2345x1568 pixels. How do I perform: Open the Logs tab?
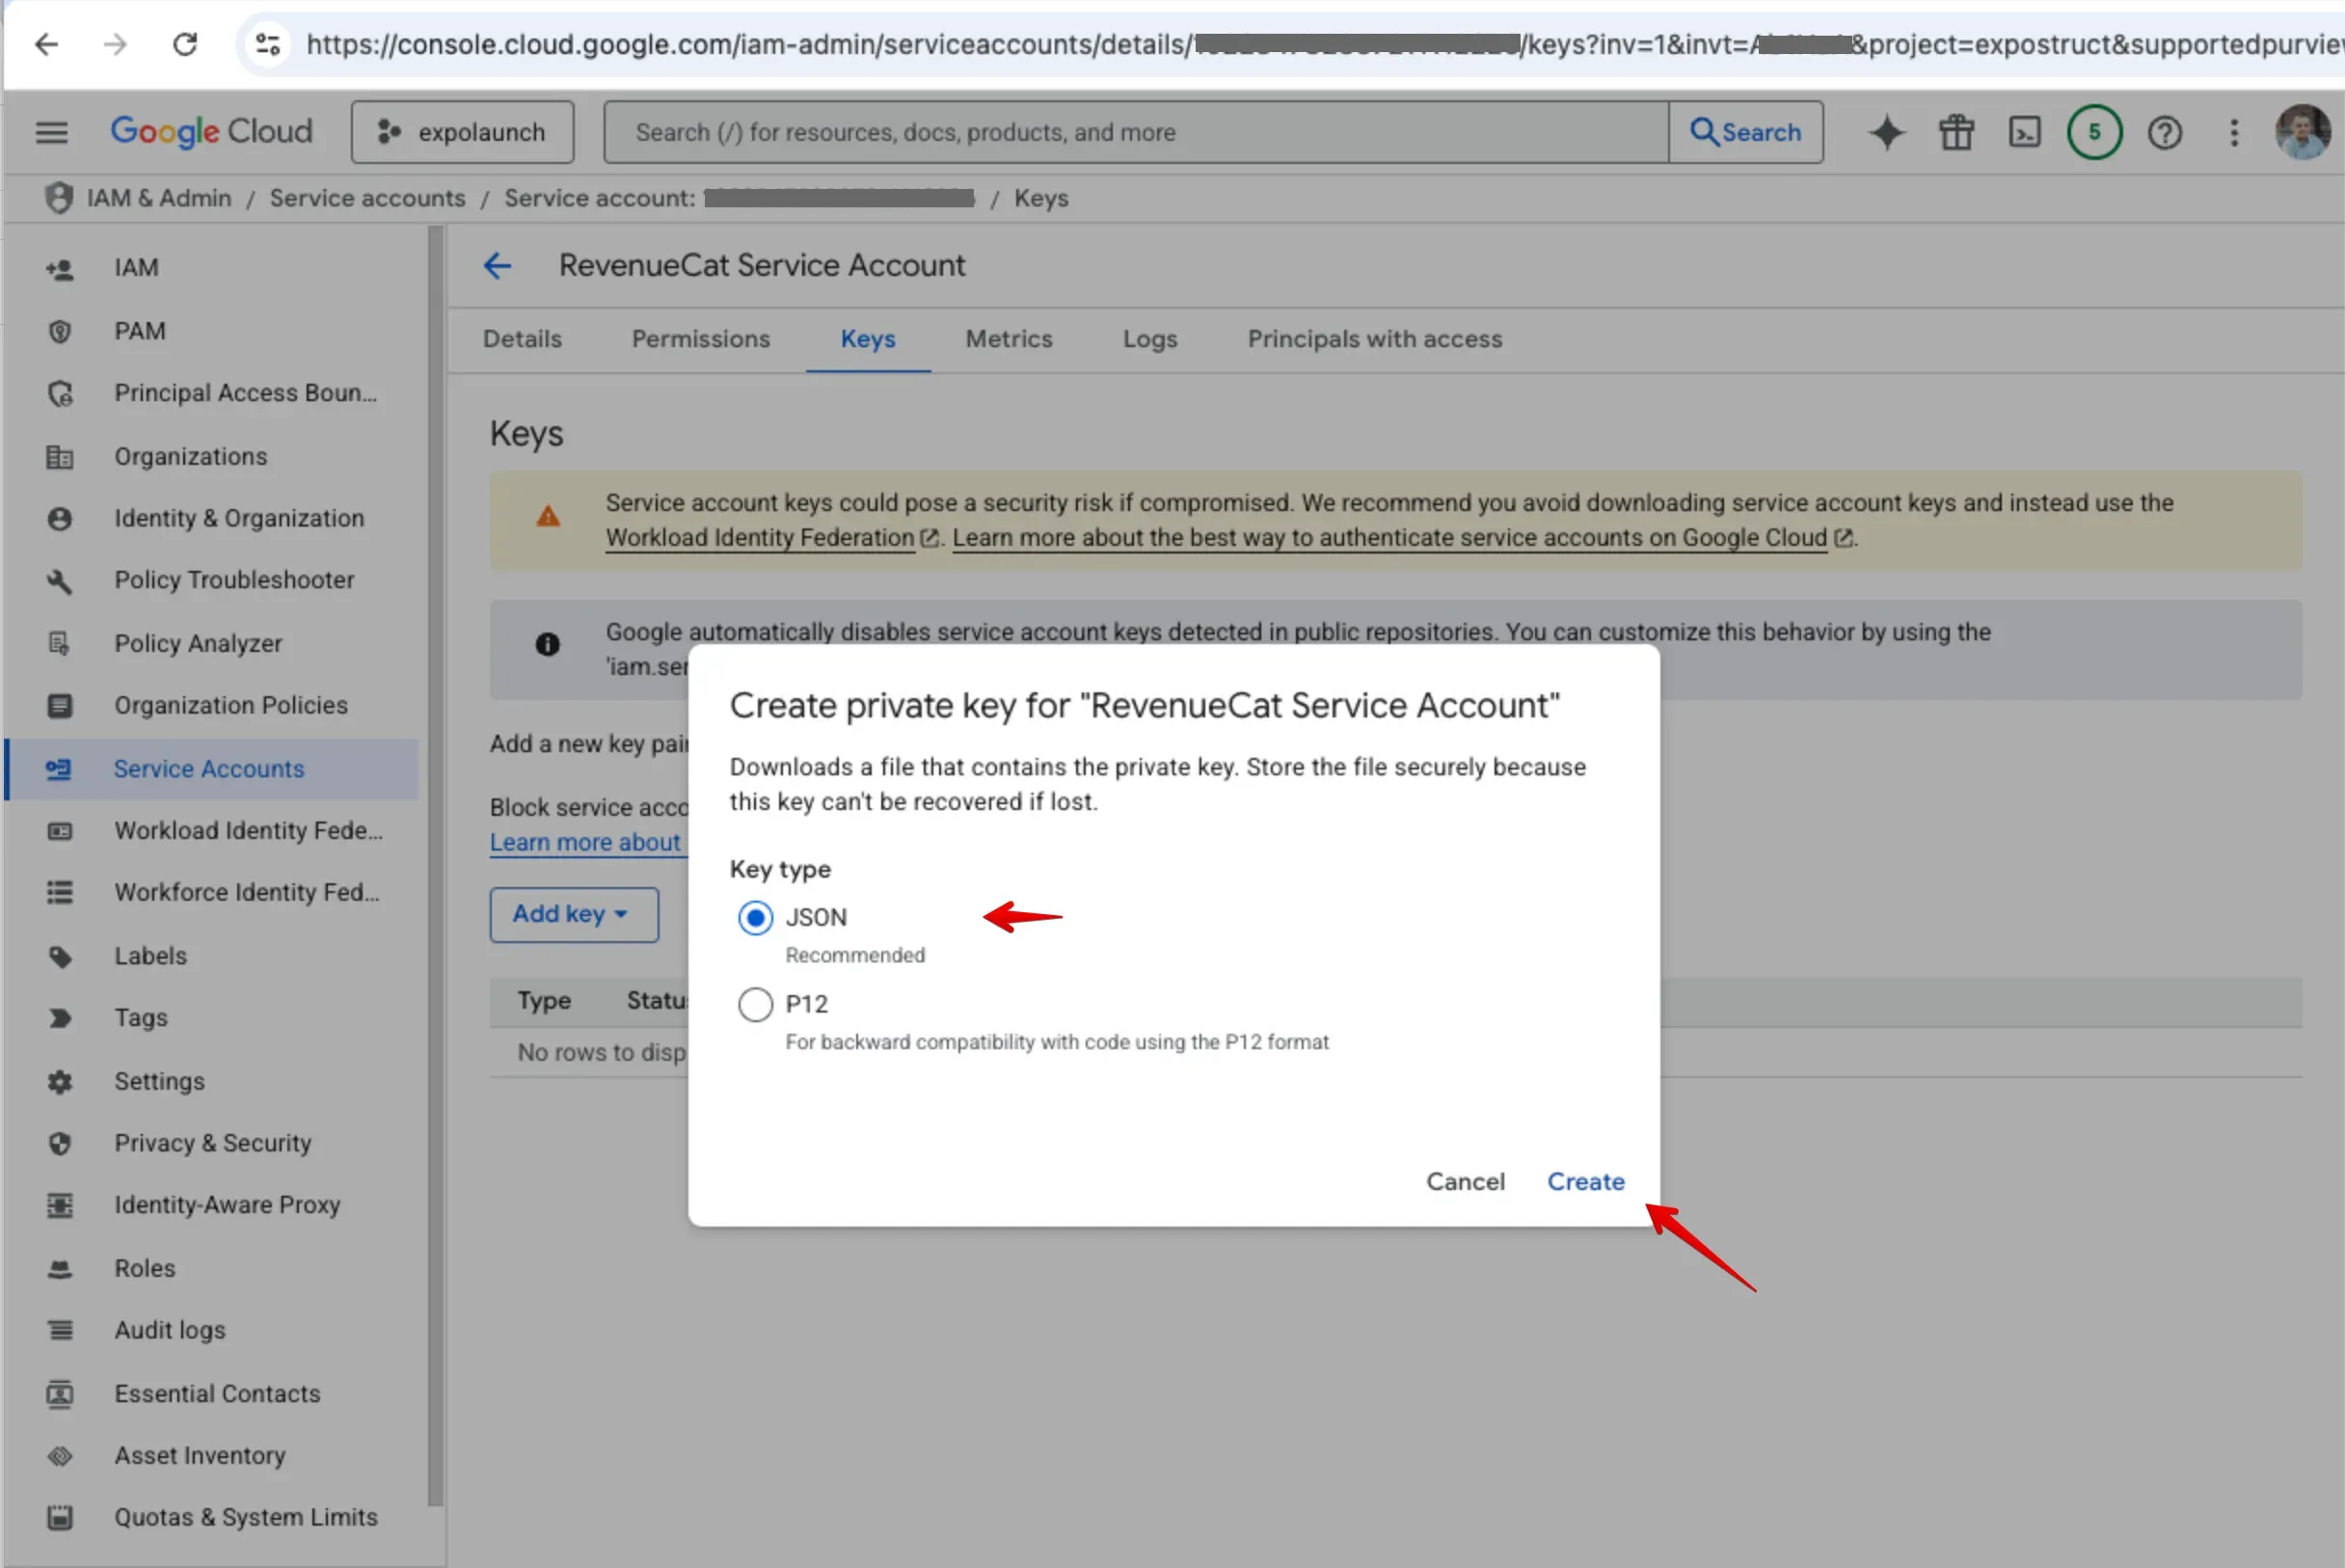click(1150, 339)
